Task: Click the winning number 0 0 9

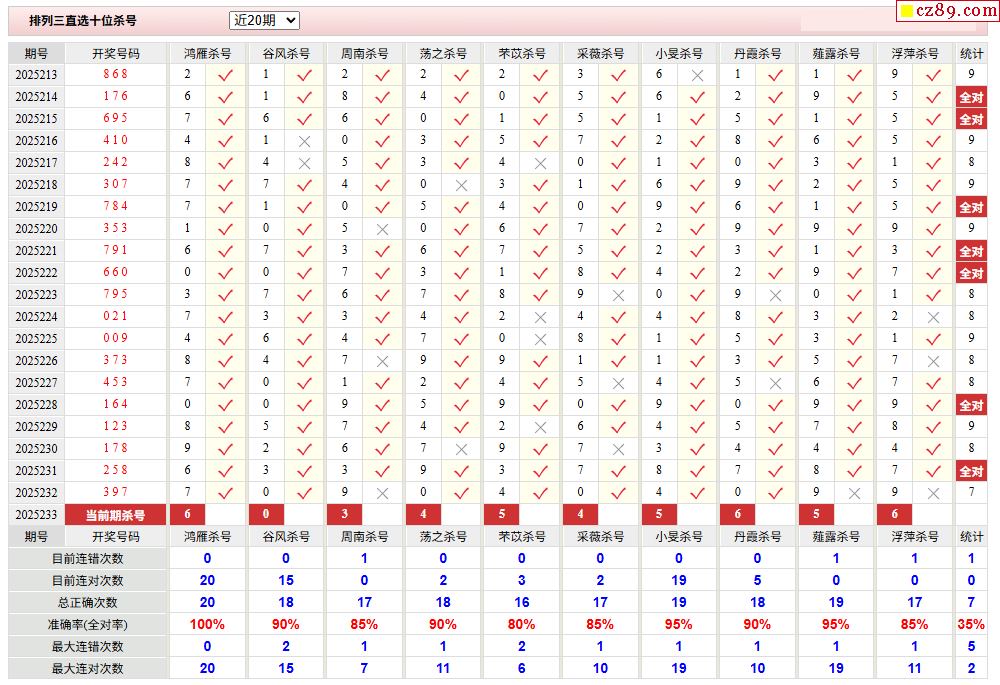Action: click(x=115, y=338)
